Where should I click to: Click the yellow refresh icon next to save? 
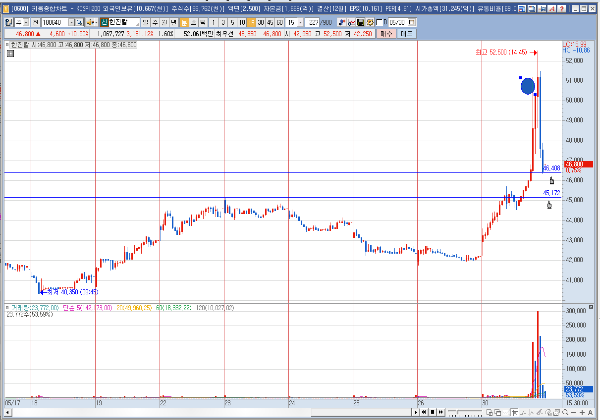point(370,23)
